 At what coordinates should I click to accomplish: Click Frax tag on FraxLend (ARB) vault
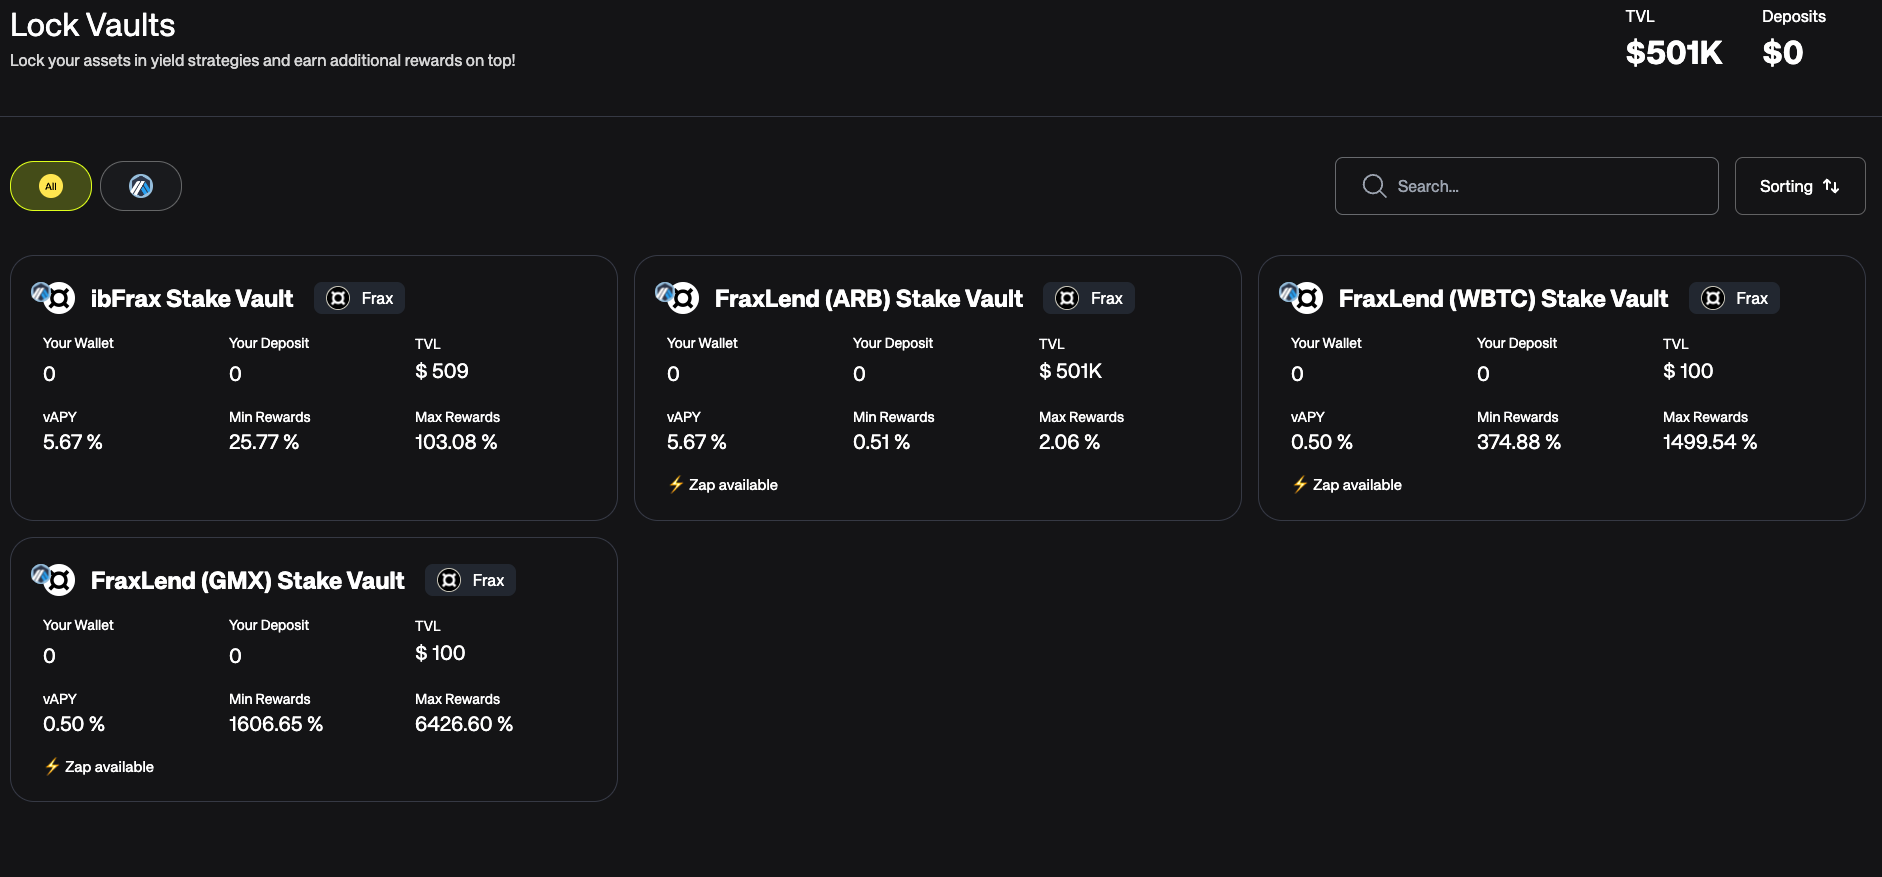click(x=1089, y=298)
